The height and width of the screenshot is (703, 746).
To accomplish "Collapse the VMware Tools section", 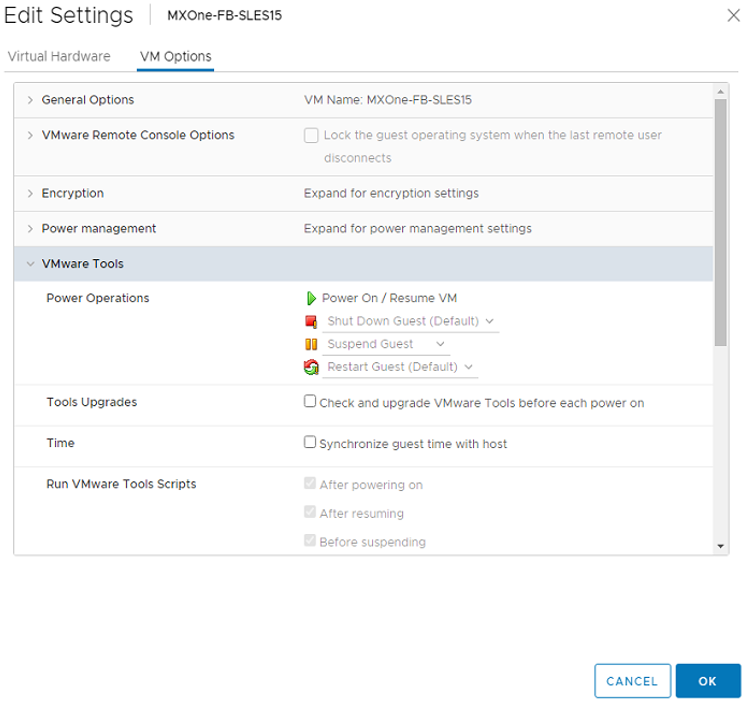I will [x=30, y=264].
